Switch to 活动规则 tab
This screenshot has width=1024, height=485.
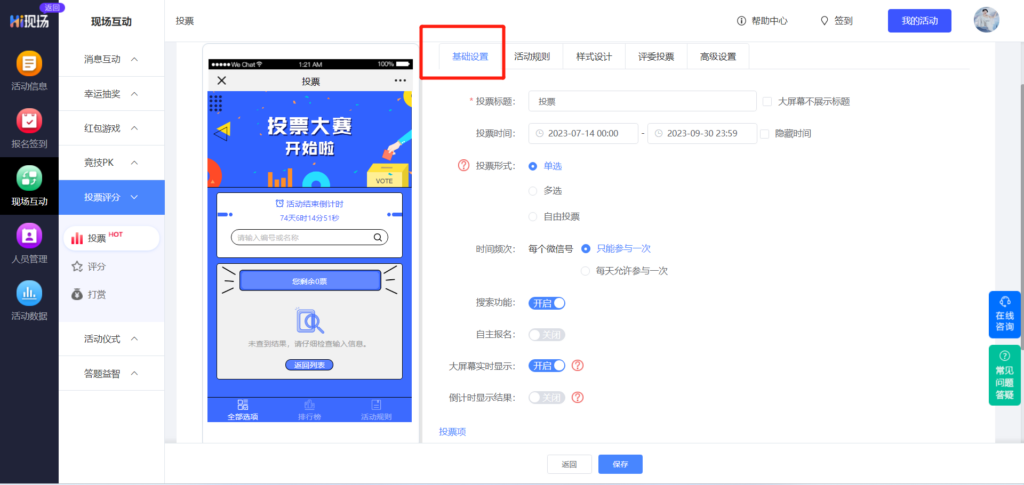532,56
